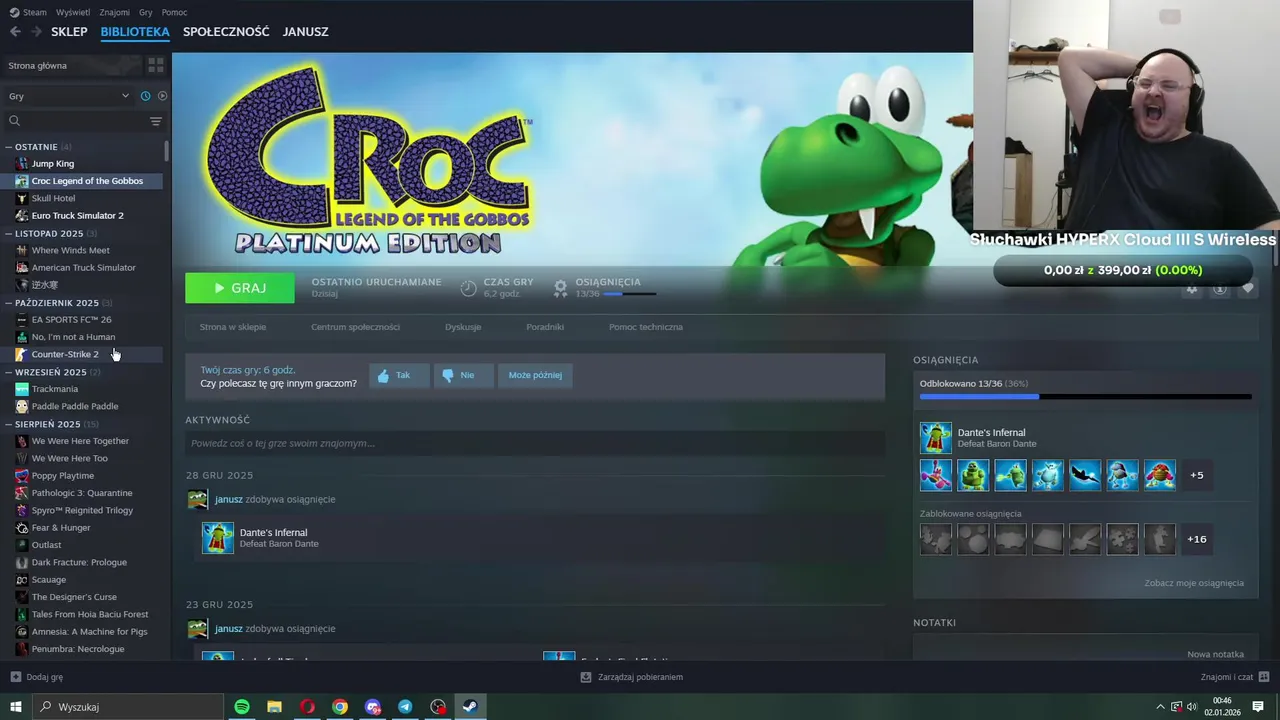Open the JANUSZ profile tab

click(305, 32)
